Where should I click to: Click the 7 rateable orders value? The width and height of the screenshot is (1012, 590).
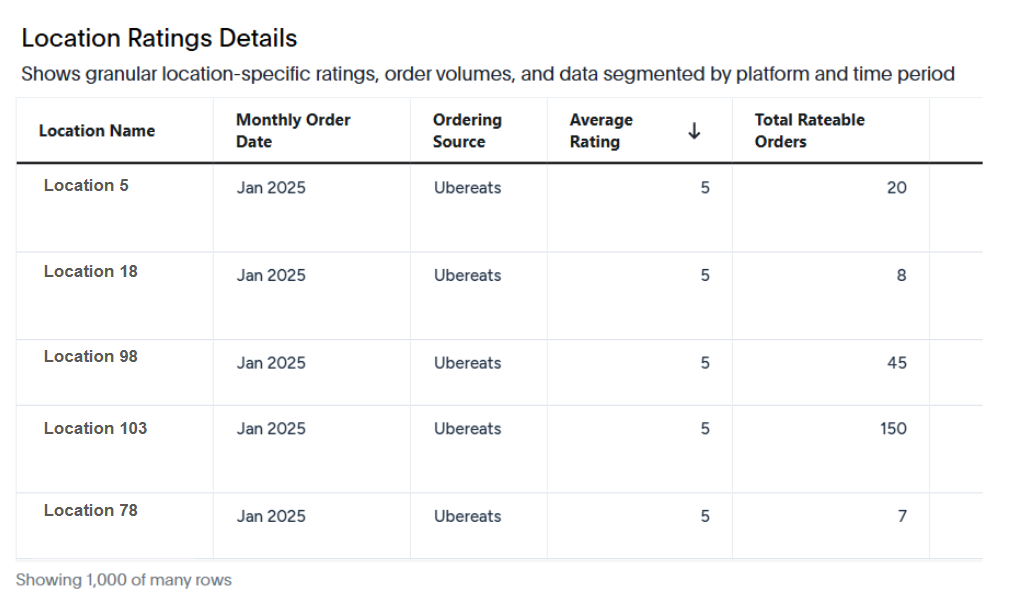tap(902, 516)
